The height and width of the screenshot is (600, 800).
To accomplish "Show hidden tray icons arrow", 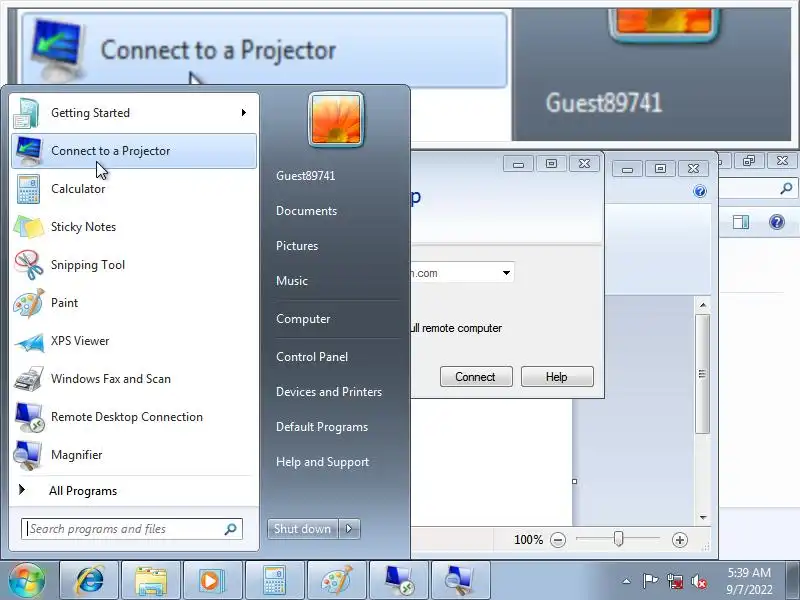I will point(627,581).
